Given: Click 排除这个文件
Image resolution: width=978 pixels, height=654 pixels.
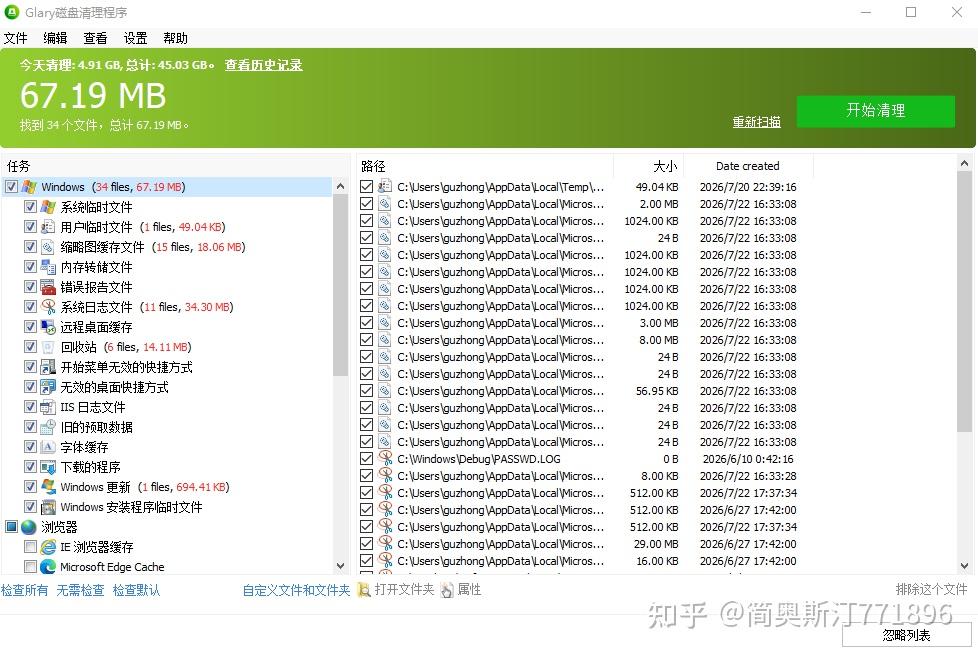Looking at the screenshot, I should 931,589.
